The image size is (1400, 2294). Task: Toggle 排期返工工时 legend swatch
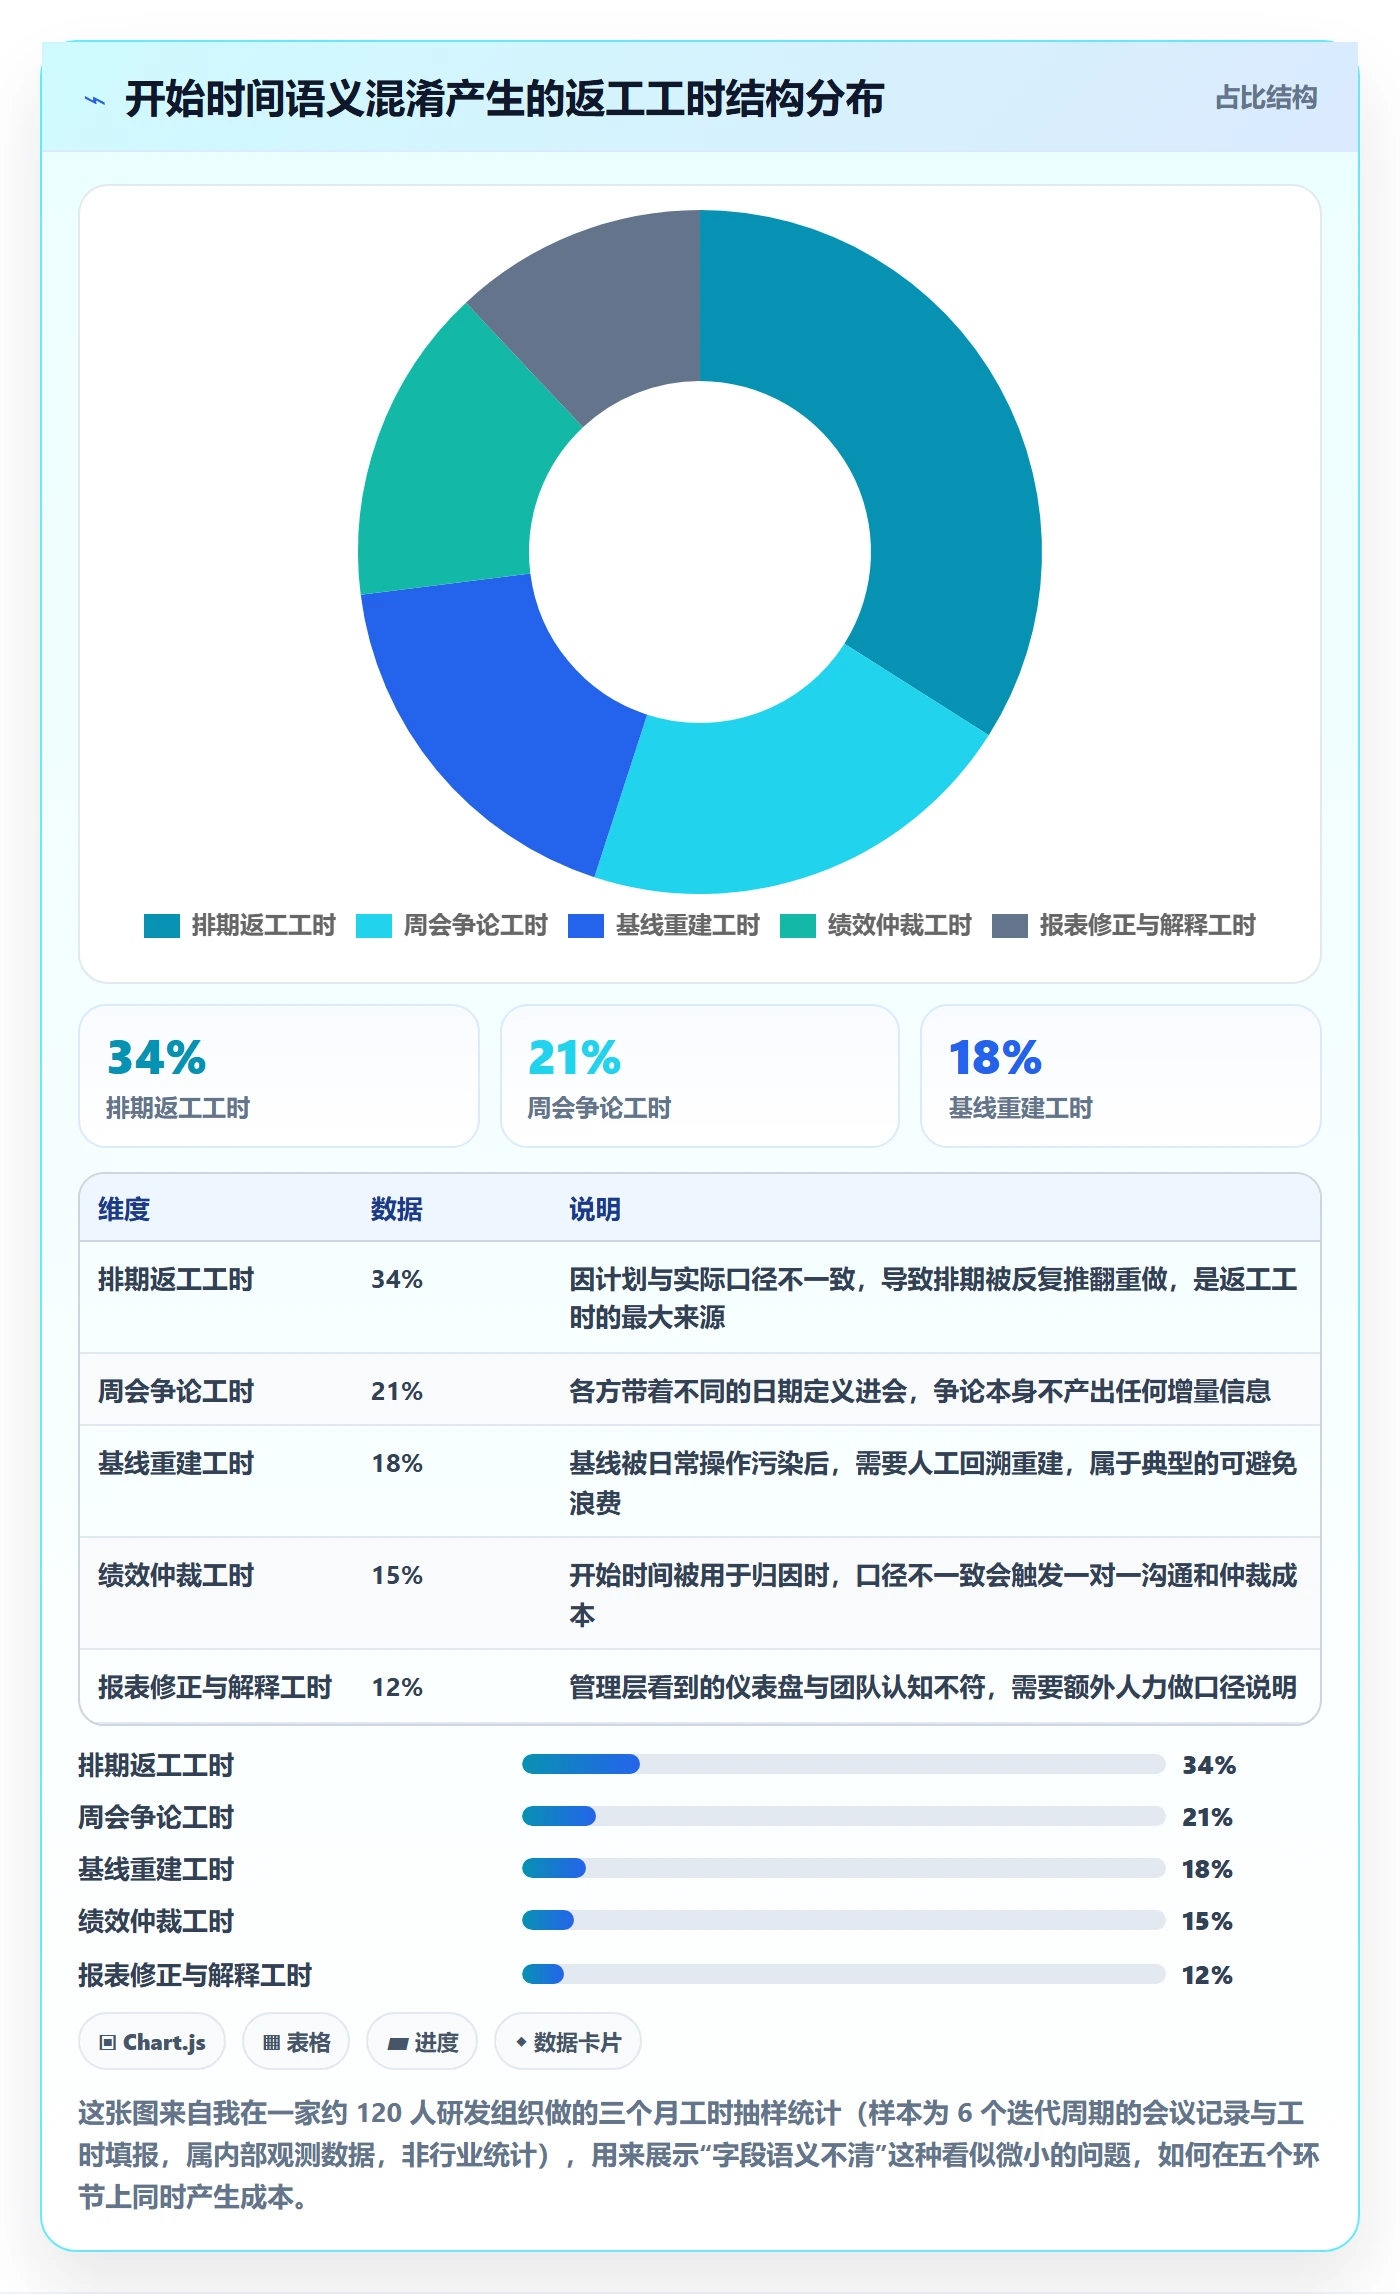[x=162, y=926]
